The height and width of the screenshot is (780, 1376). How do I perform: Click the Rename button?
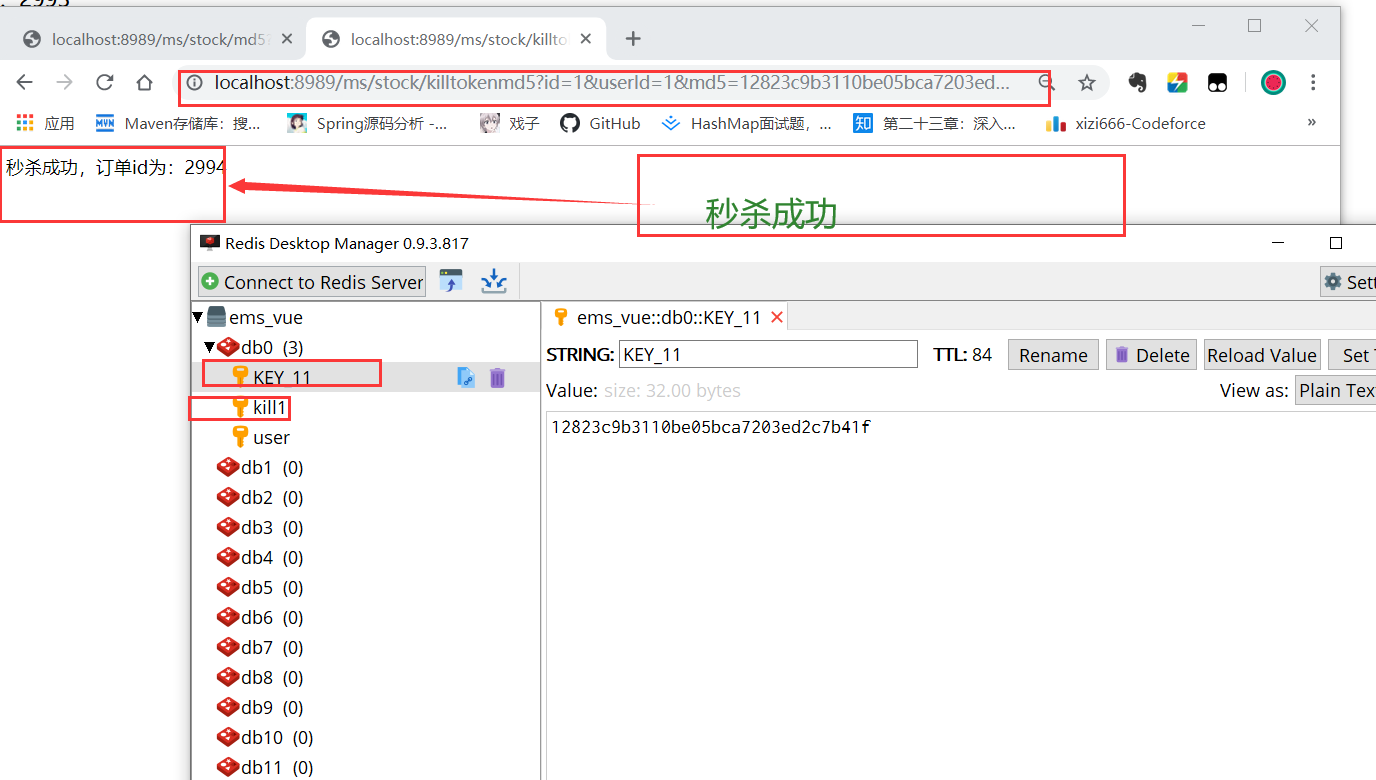[1053, 355]
